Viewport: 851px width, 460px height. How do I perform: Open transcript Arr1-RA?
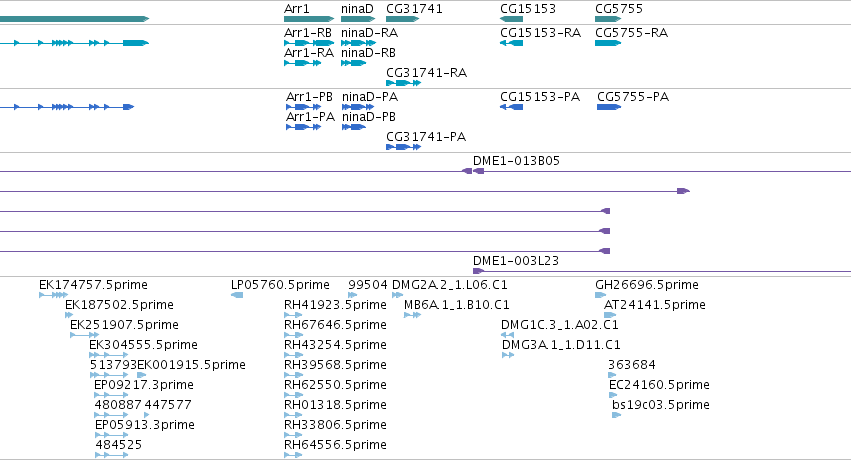(x=309, y=53)
